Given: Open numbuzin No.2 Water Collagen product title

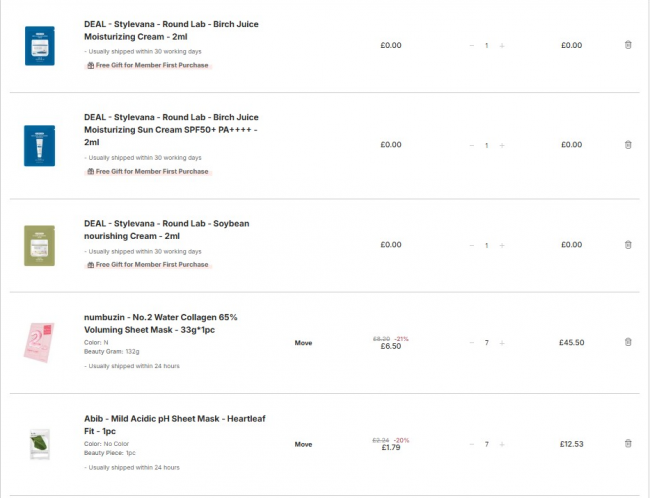Looking at the screenshot, I should 160,322.
